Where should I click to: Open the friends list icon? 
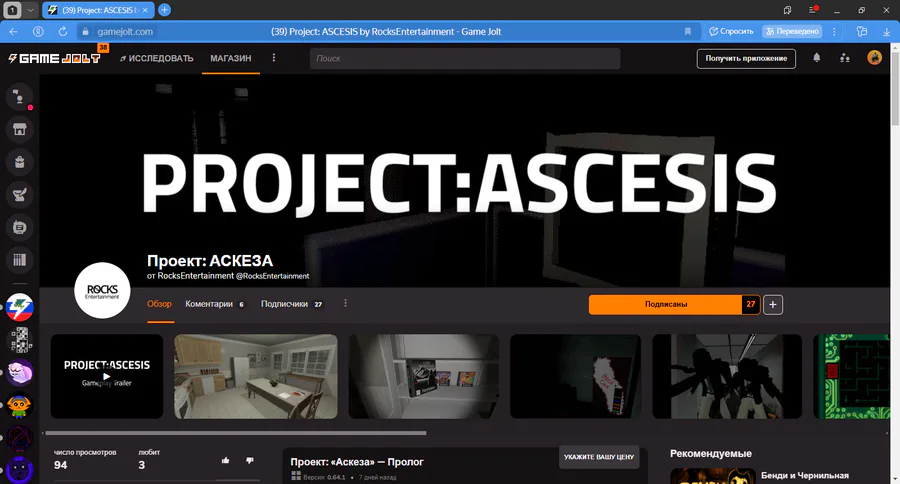844,58
